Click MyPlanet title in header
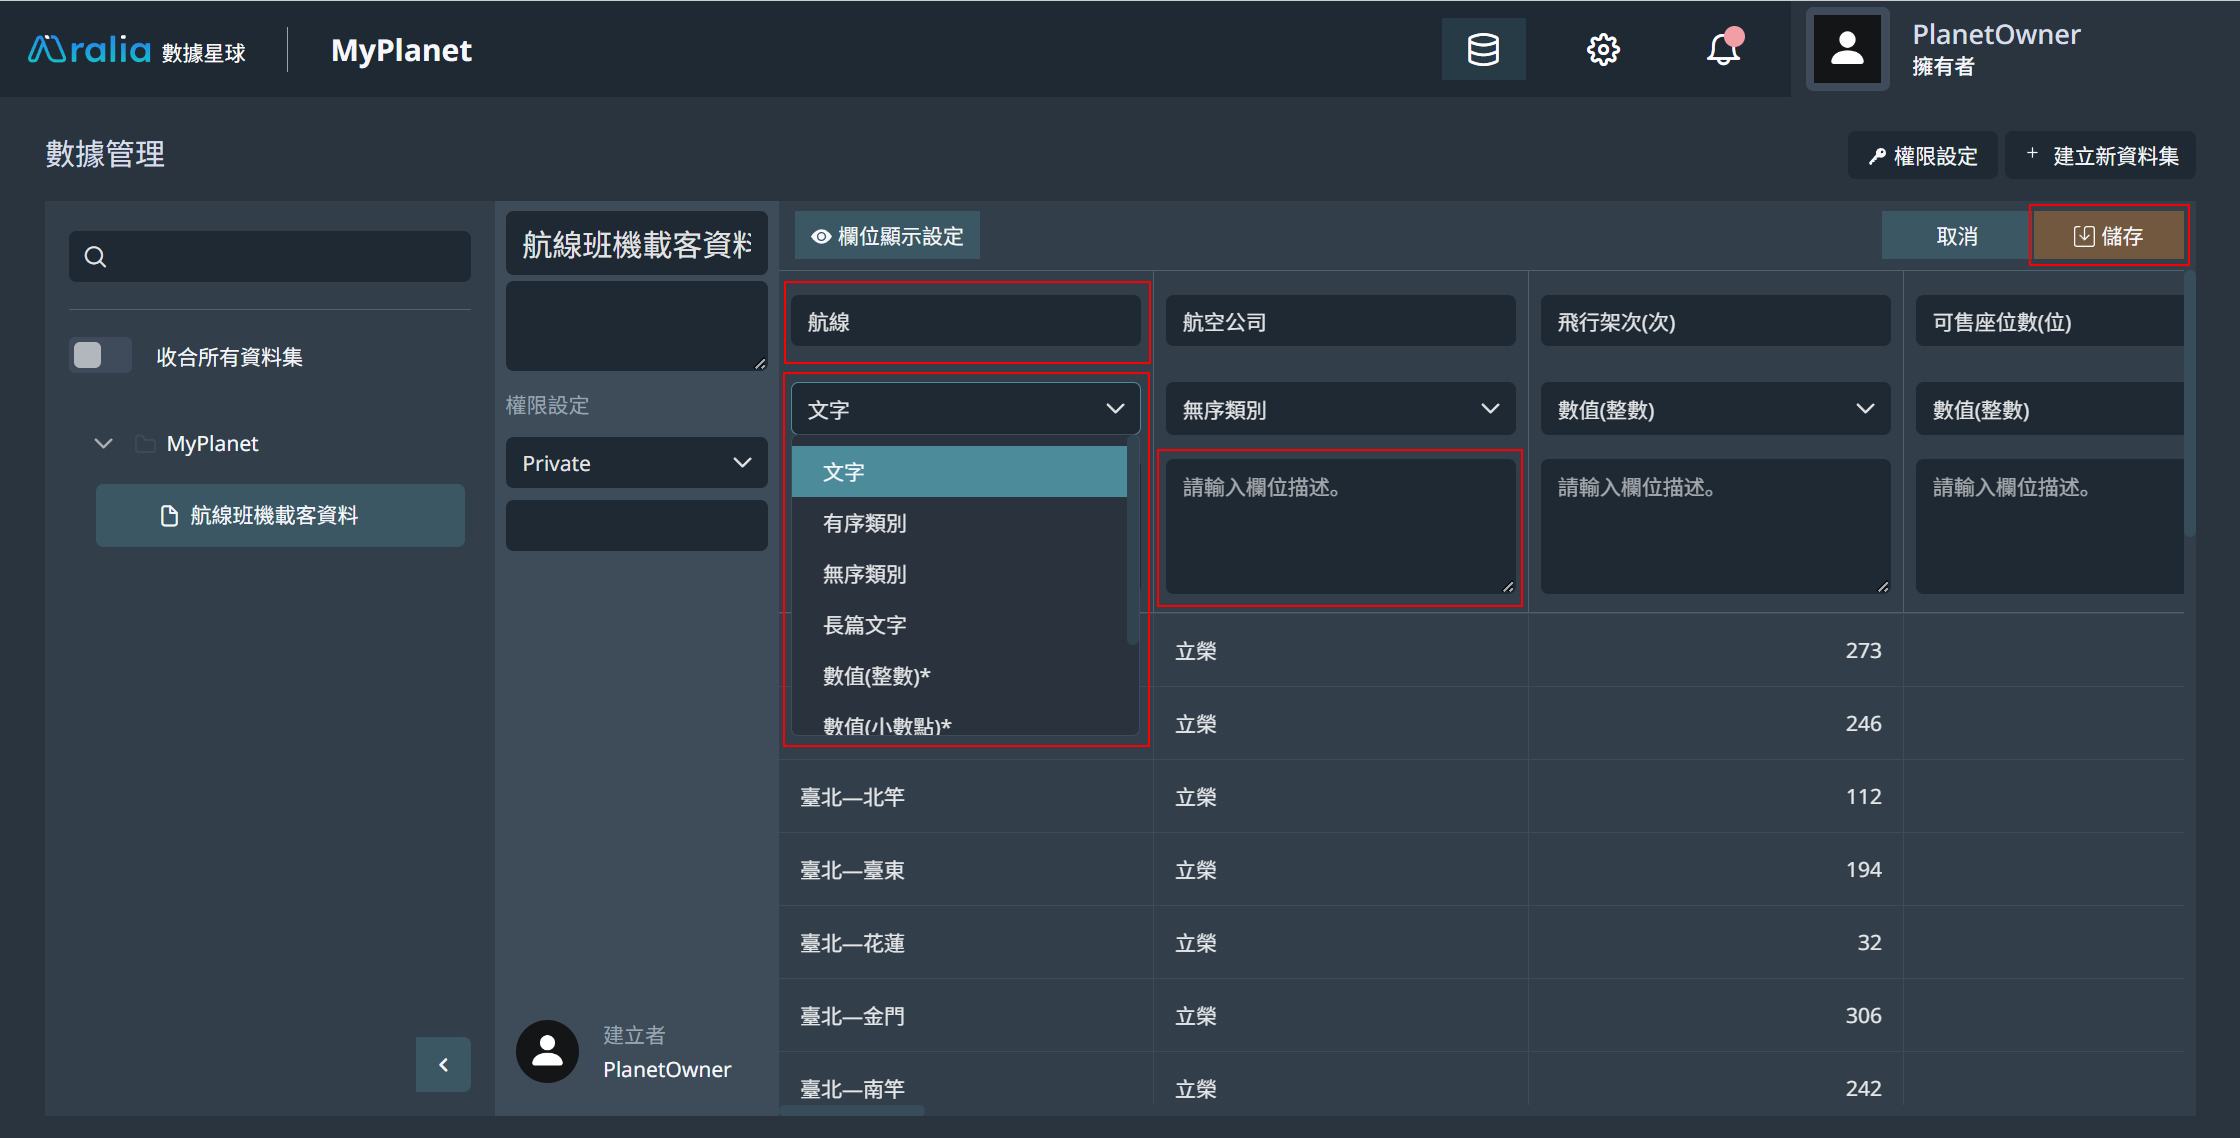This screenshot has width=2240, height=1138. pyautogui.click(x=401, y=50)
